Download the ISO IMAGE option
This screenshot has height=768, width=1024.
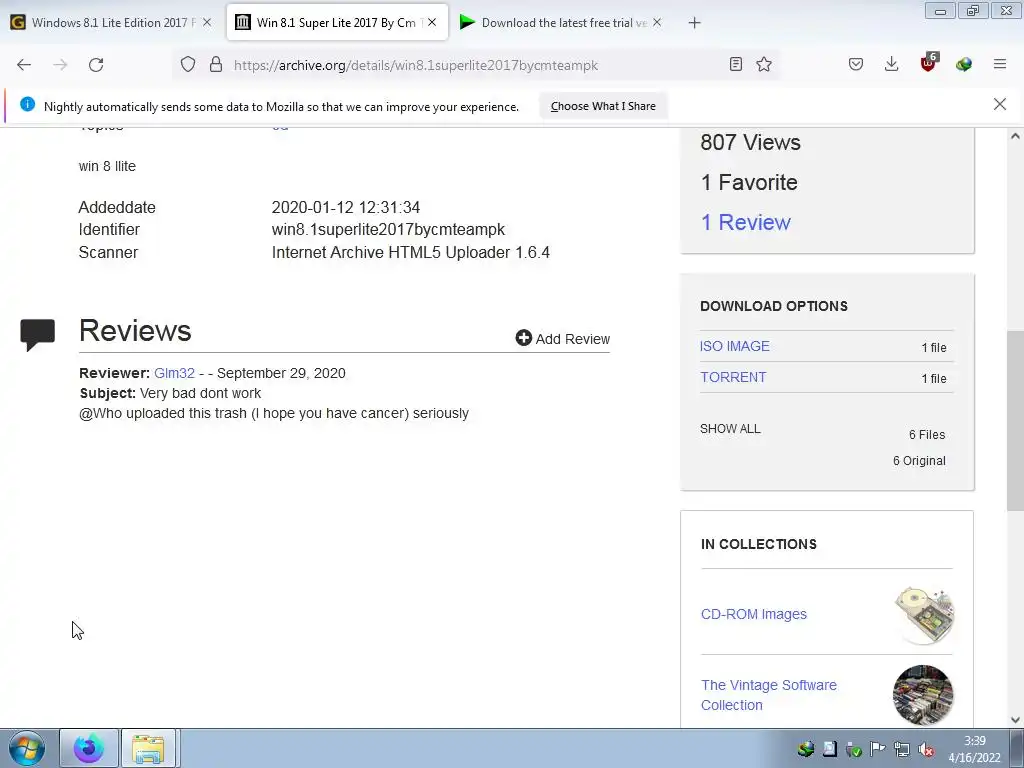pyautogui.click(x=735, y=346)
